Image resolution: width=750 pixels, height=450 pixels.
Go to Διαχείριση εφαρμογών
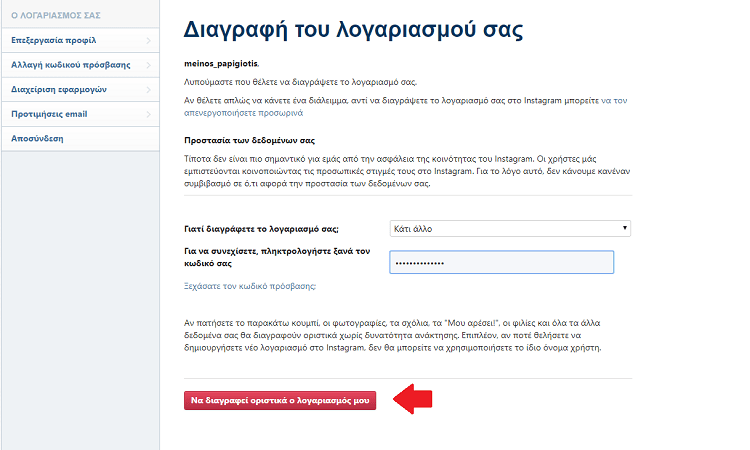(x=80, y=89)
